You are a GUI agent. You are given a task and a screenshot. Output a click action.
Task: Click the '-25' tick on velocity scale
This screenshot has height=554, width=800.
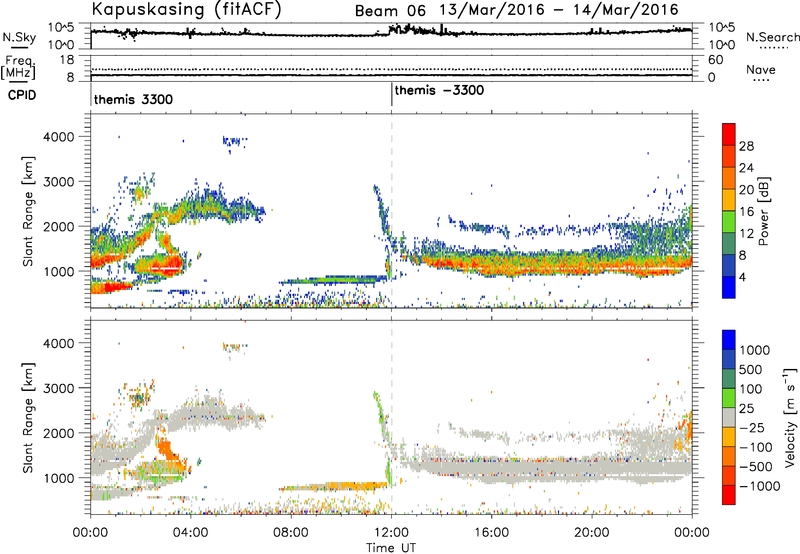click(x=753, y=427)
